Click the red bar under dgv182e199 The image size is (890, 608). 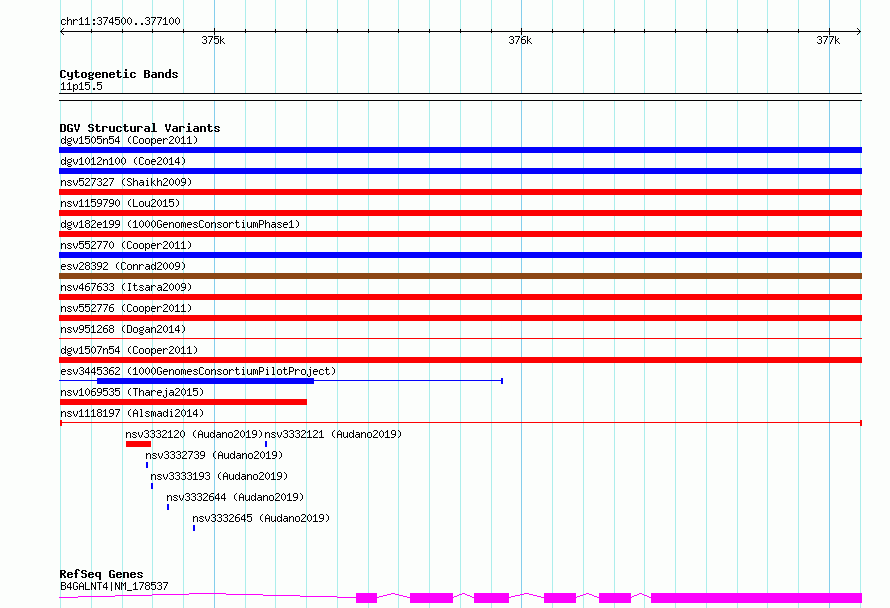(460, 234)
